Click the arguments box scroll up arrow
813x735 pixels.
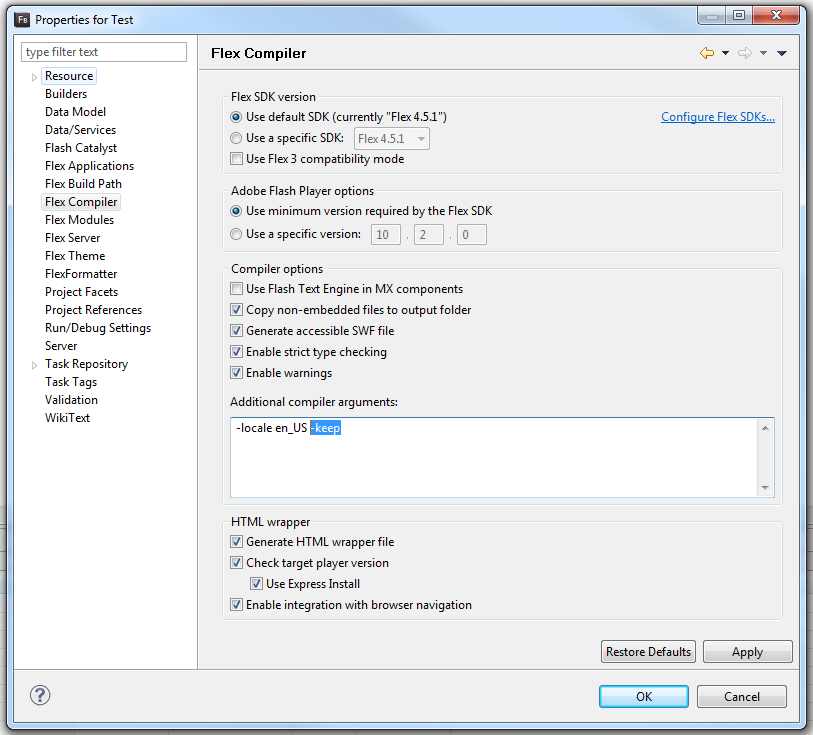(765, 428)
